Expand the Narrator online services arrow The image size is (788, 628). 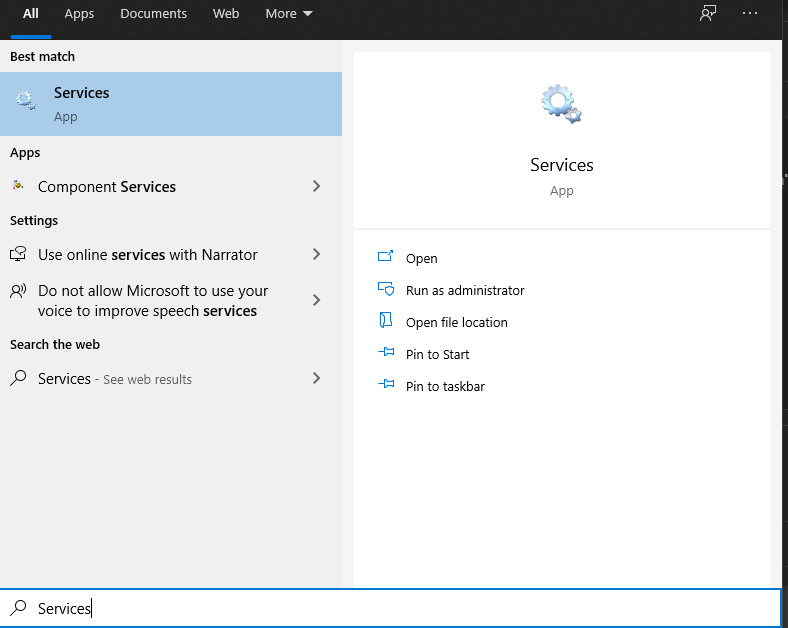pyautogui.click(x=316, y=254)
